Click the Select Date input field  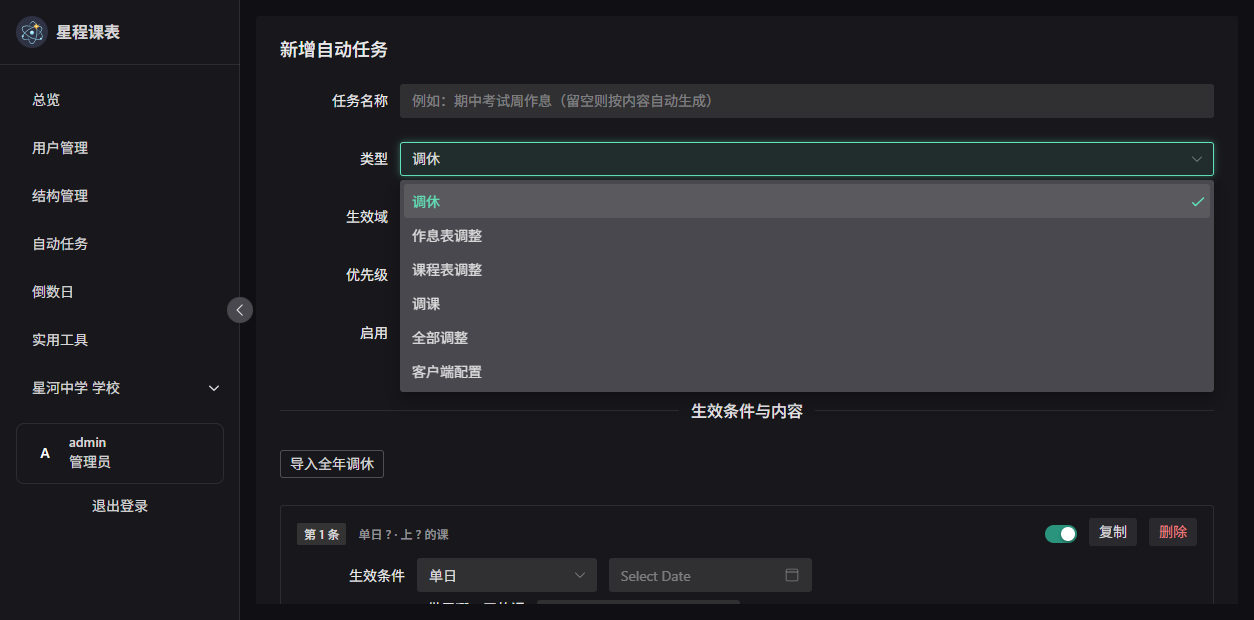point(710,575)
